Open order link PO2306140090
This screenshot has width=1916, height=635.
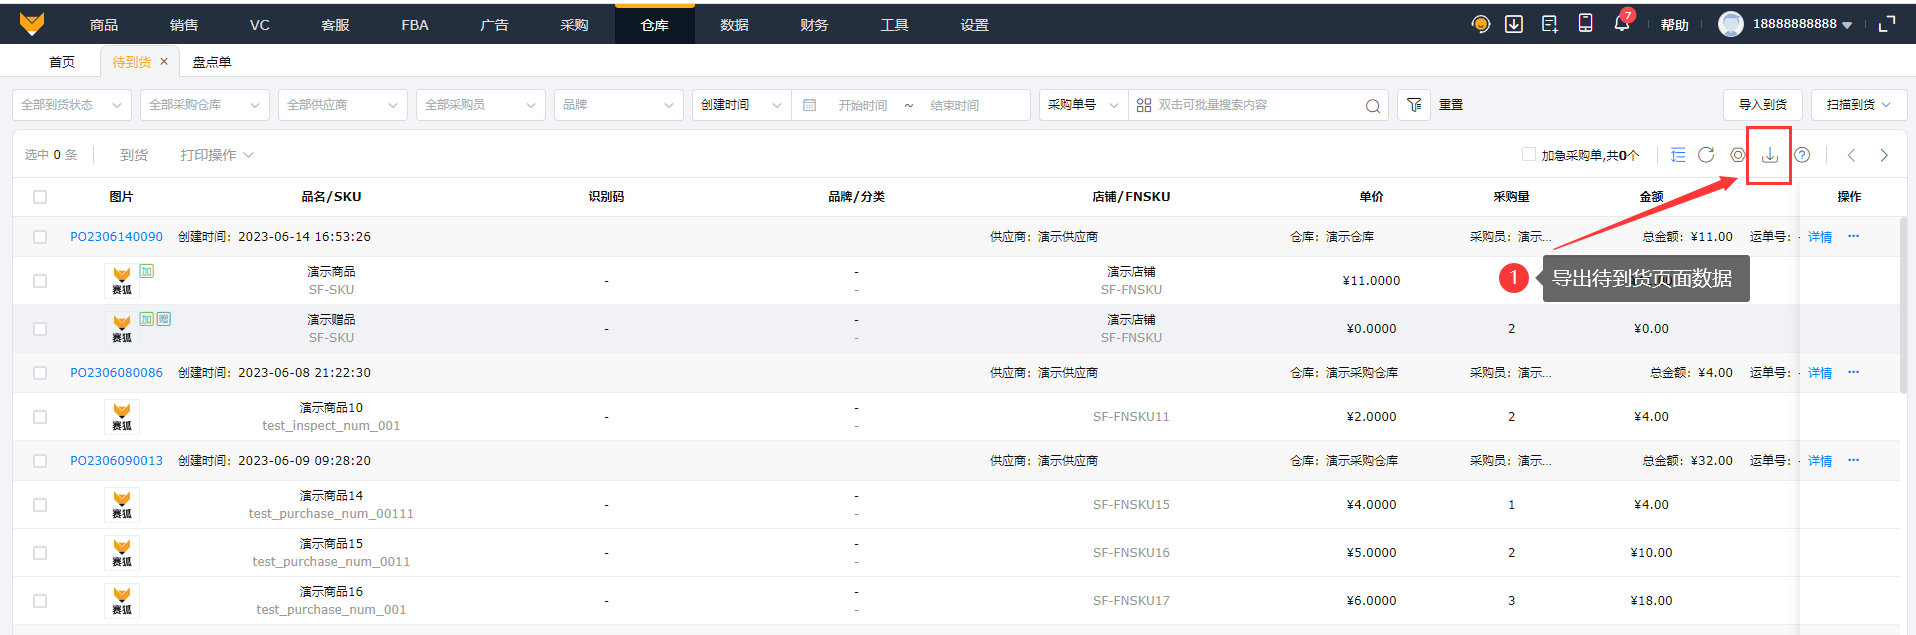pos(116,237)
